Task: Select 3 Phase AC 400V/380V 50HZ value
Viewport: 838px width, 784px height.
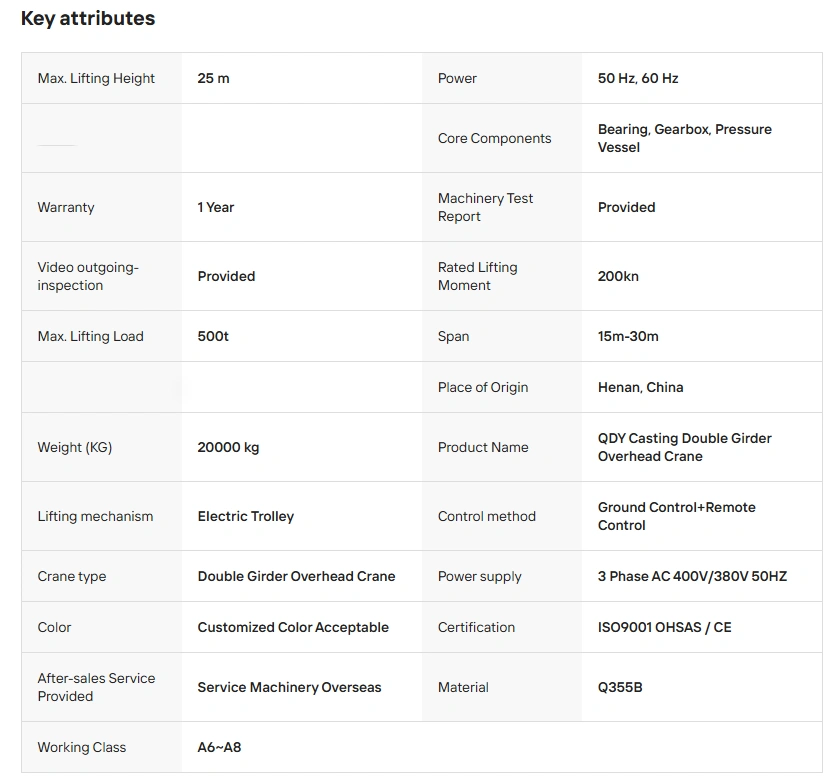Action: point(692,576)
